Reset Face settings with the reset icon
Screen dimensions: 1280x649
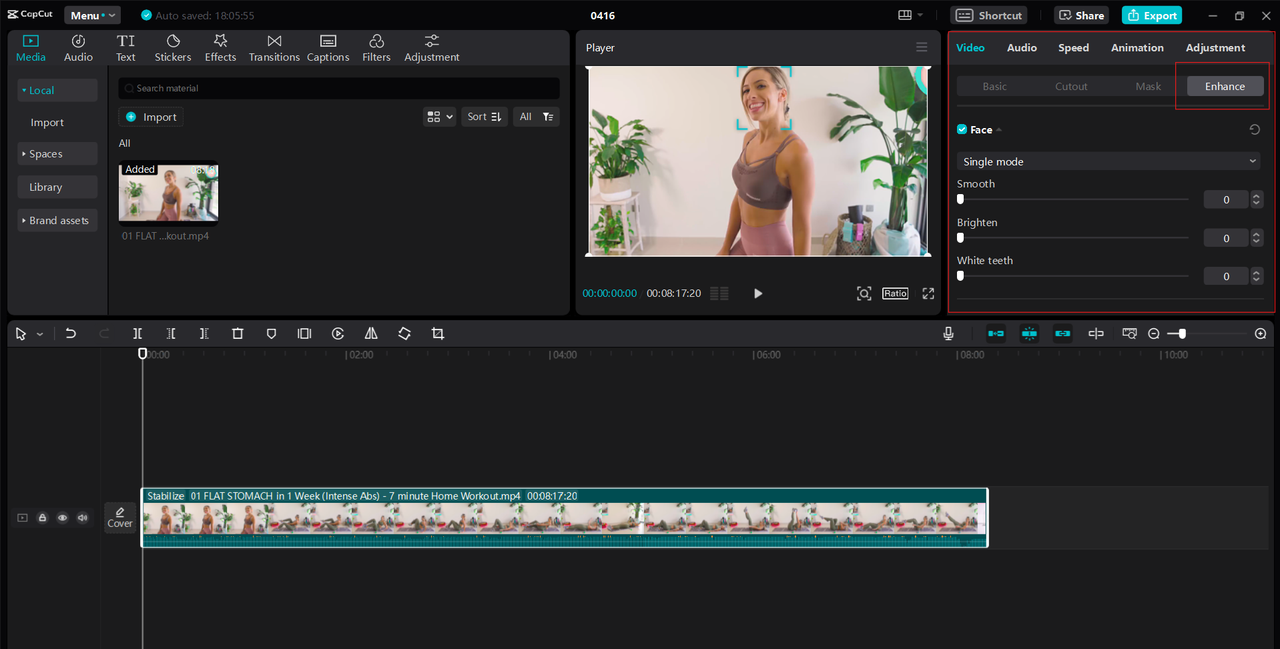(x=1255, y=130)
